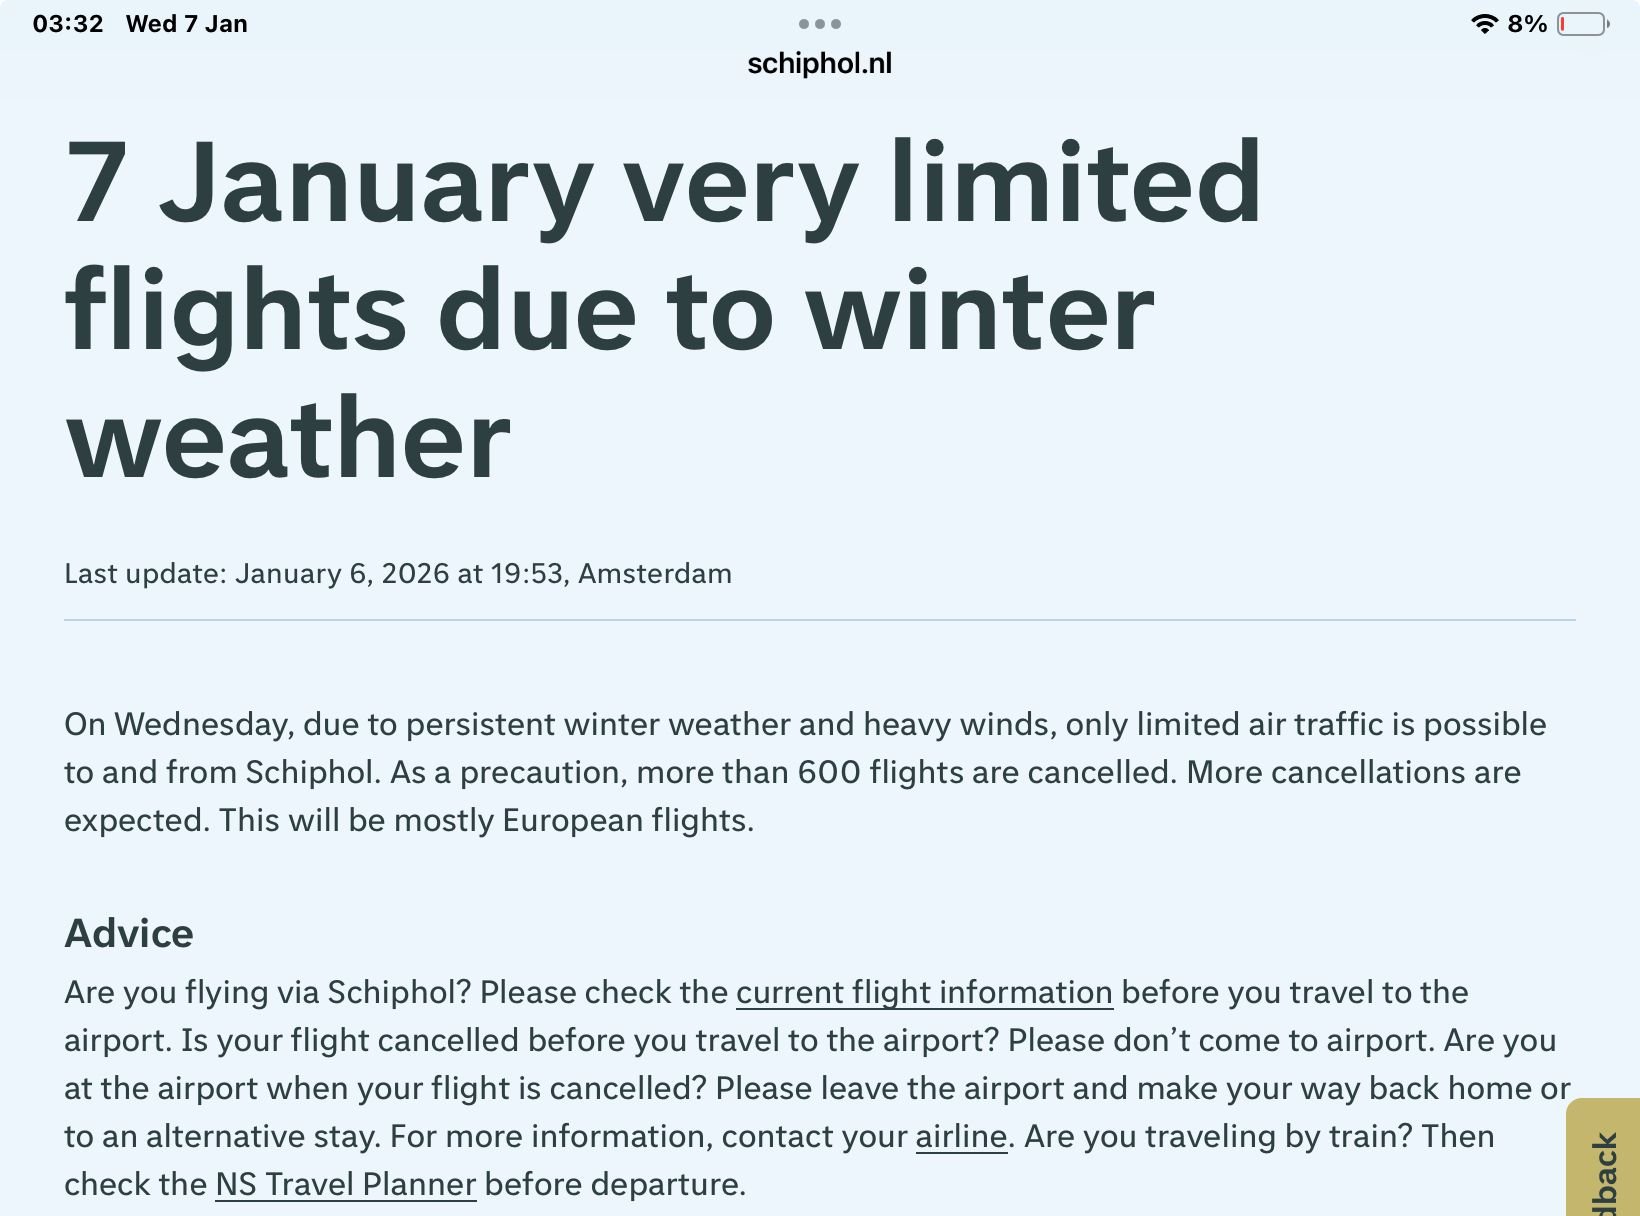Open the three-dot multitasking menu

(x=820, y=24)
